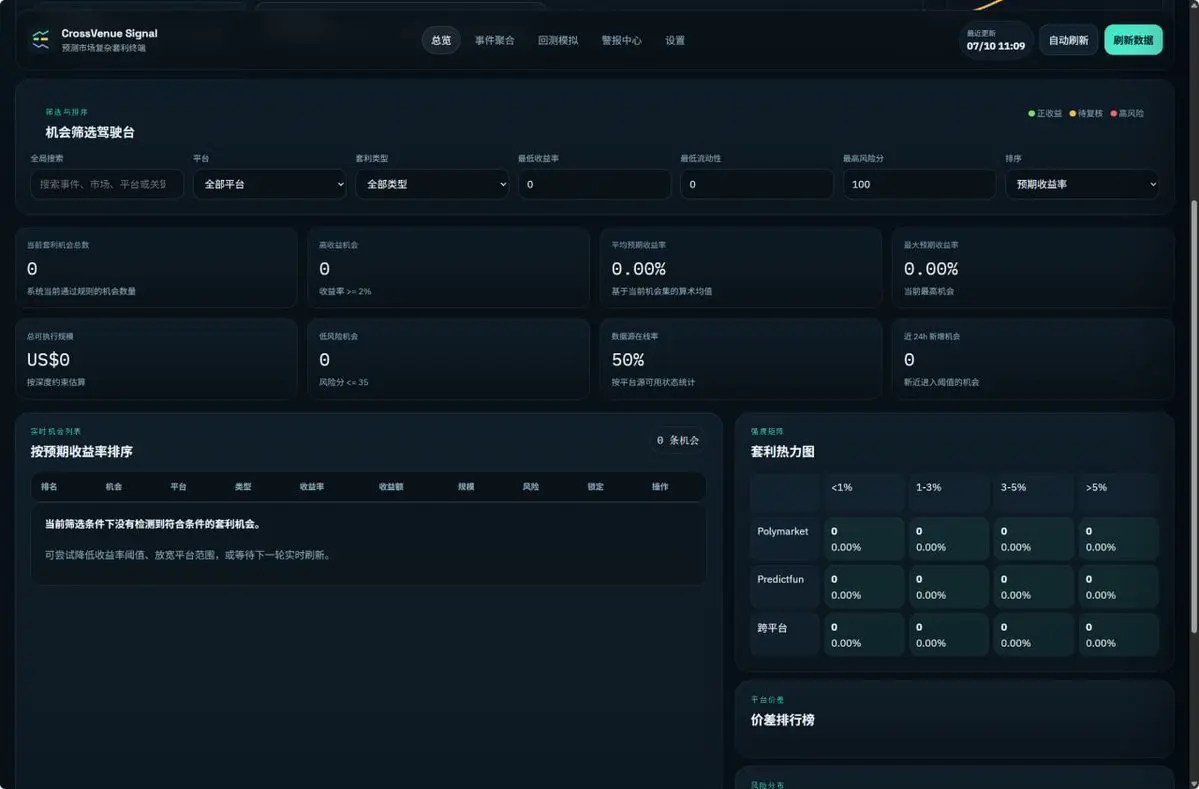Expand the 平台 dropdown showing 全部平台
Viewport: 1199px width, 789px height.
(x=269, y=184)
